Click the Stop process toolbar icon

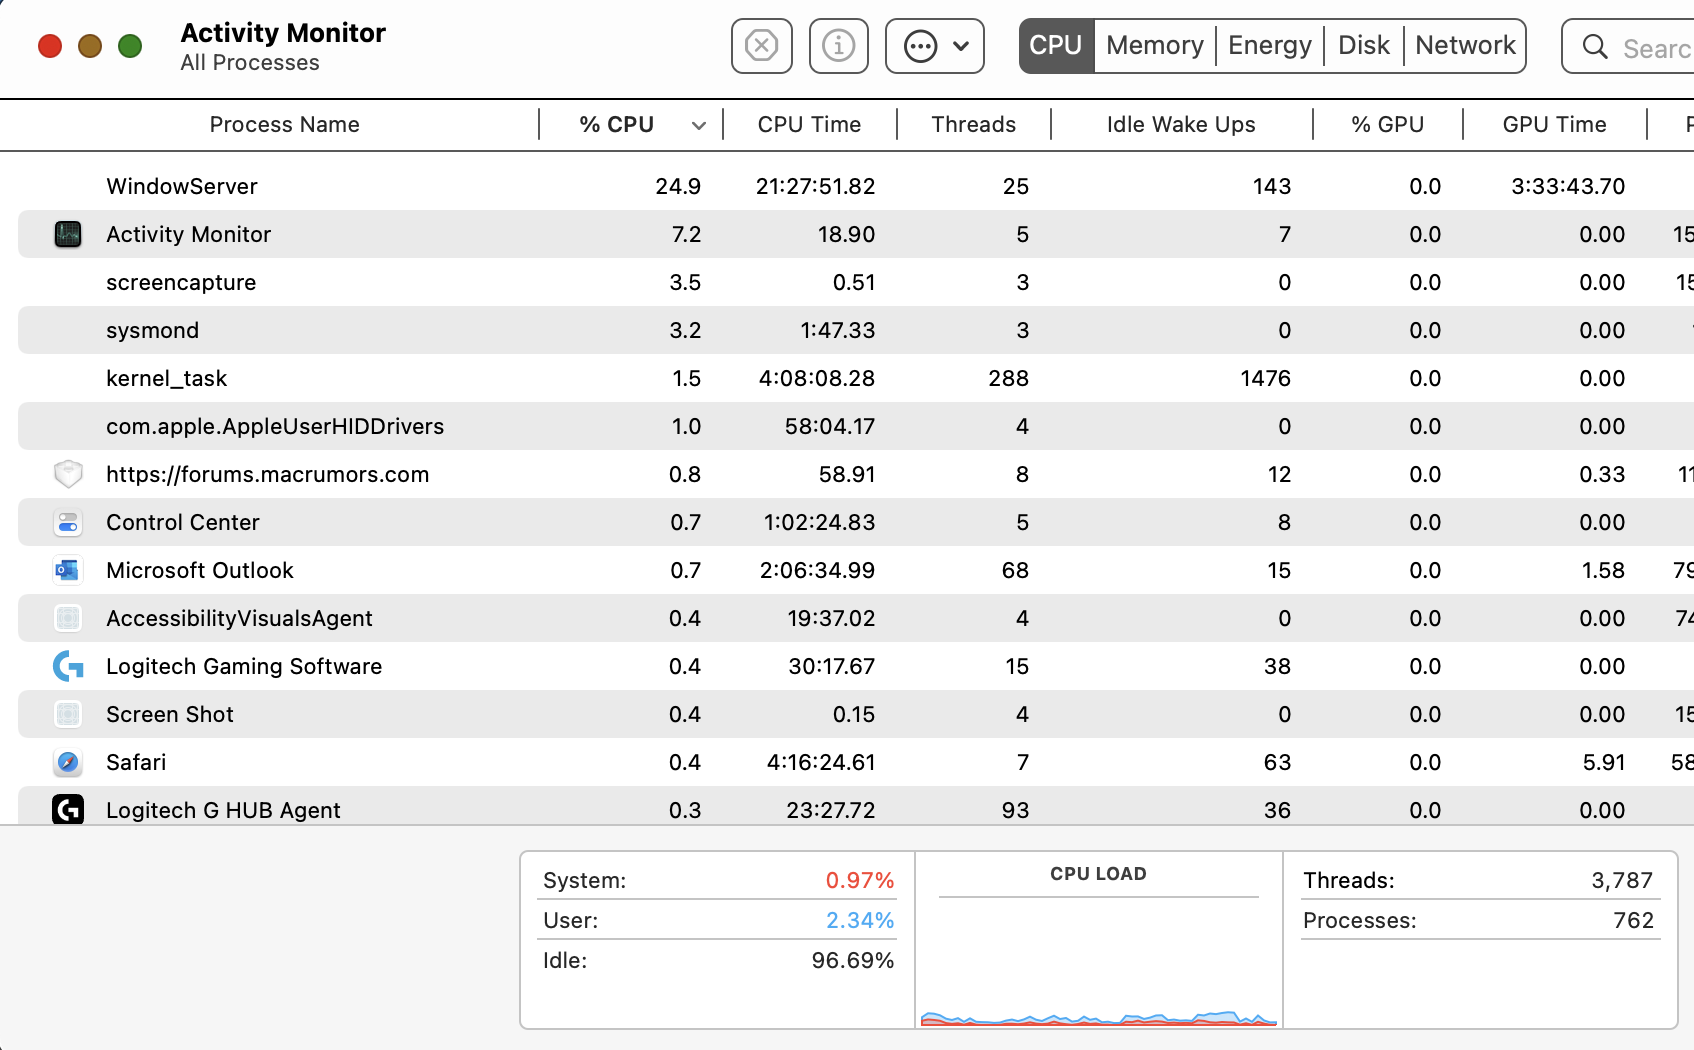click(762, 46)
